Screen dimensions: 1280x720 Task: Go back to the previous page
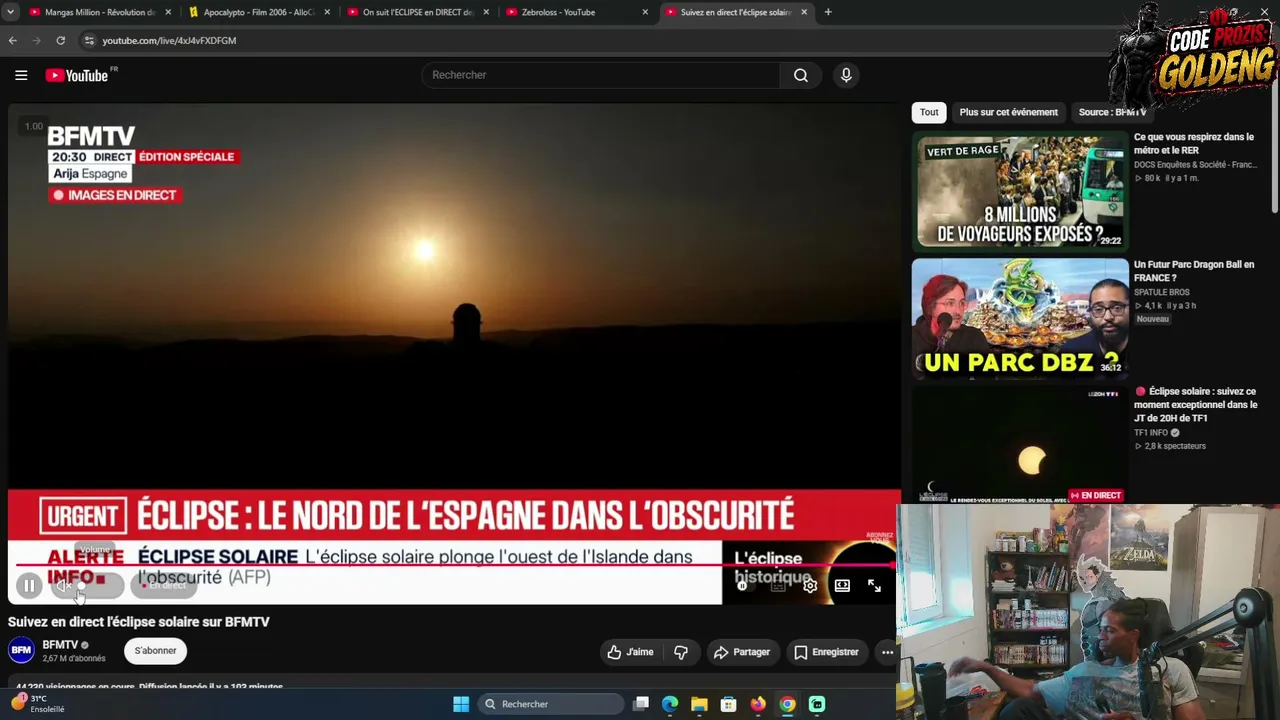(12, 40)
